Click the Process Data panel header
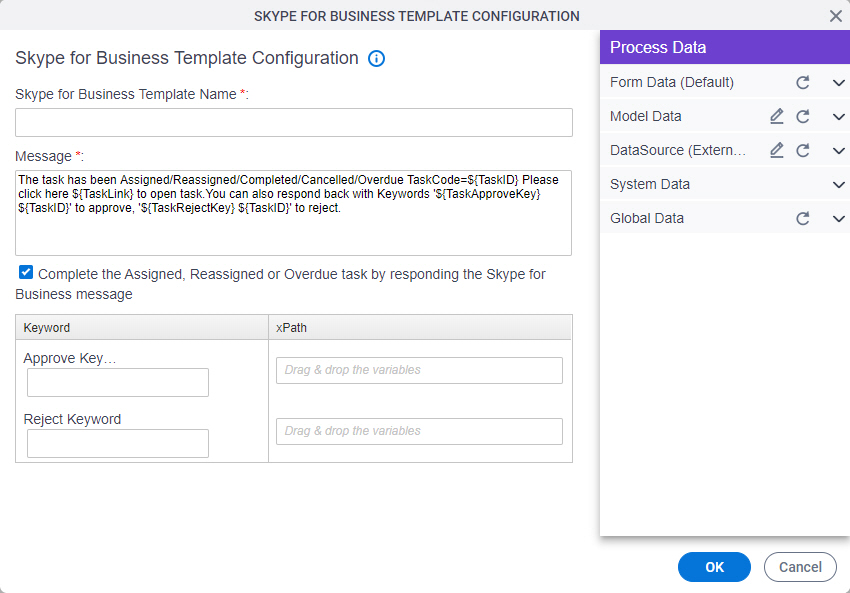This screenshot has height=593, width=850. click(x=725, y=47)
